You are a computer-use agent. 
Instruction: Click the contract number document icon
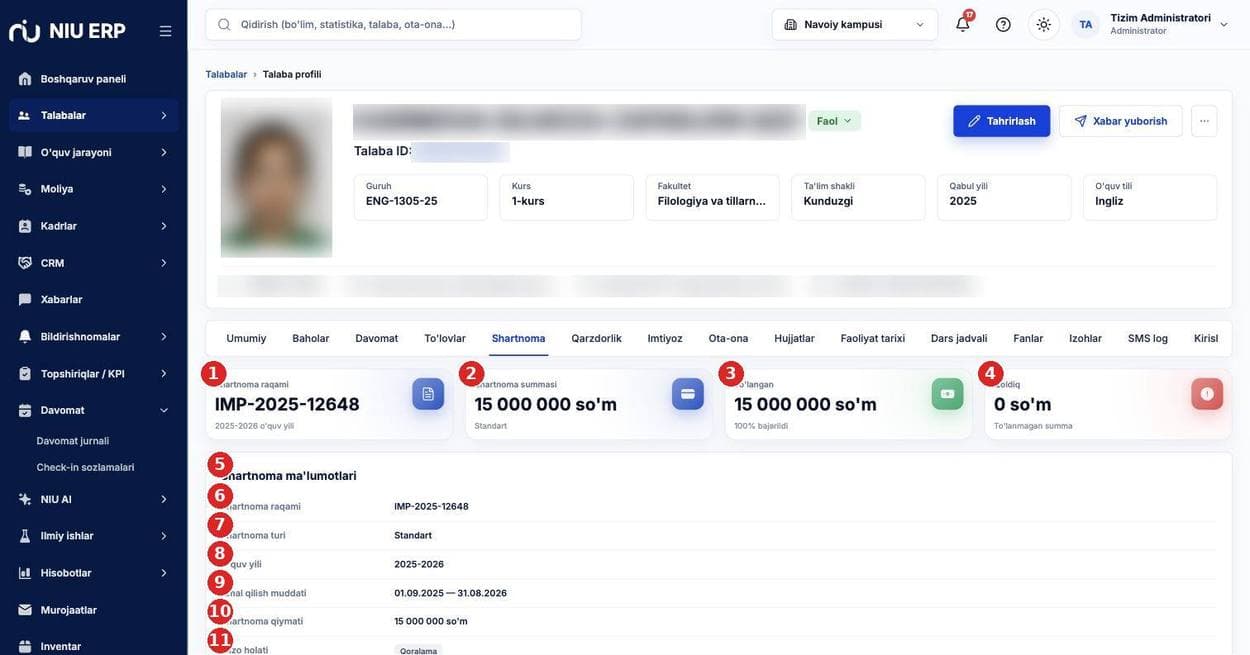tap(428, 394)
